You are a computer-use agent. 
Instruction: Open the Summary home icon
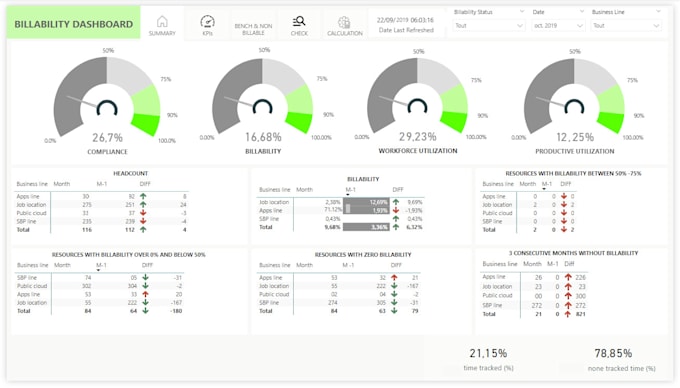click(x=162, y=22)
